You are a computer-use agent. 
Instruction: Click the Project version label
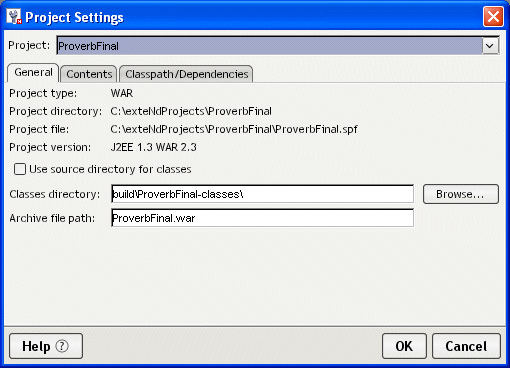50,147
